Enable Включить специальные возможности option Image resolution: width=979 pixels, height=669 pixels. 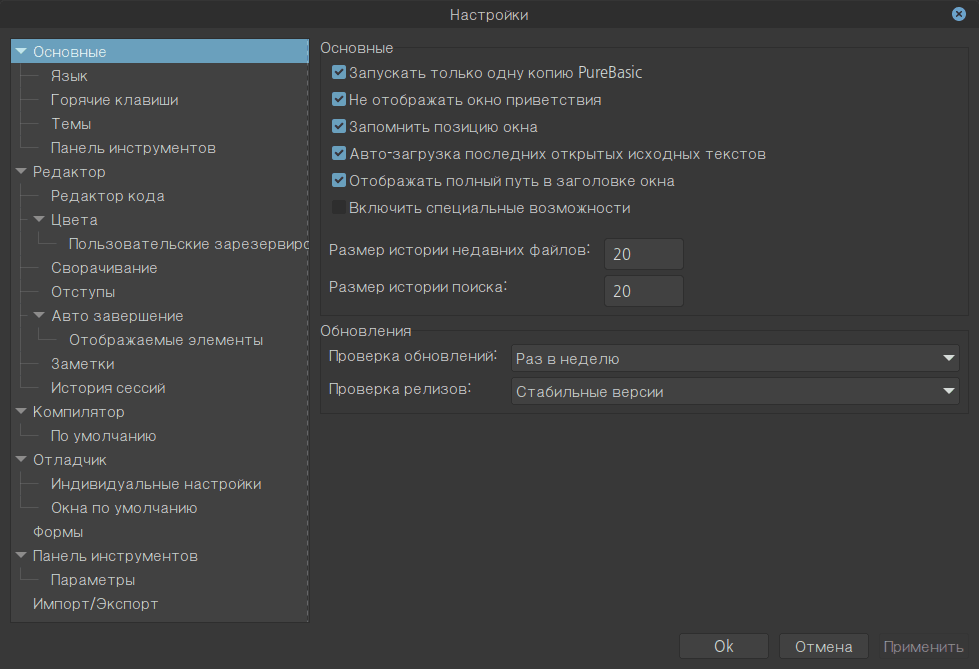pyautogui.click(x=339, y=208)
